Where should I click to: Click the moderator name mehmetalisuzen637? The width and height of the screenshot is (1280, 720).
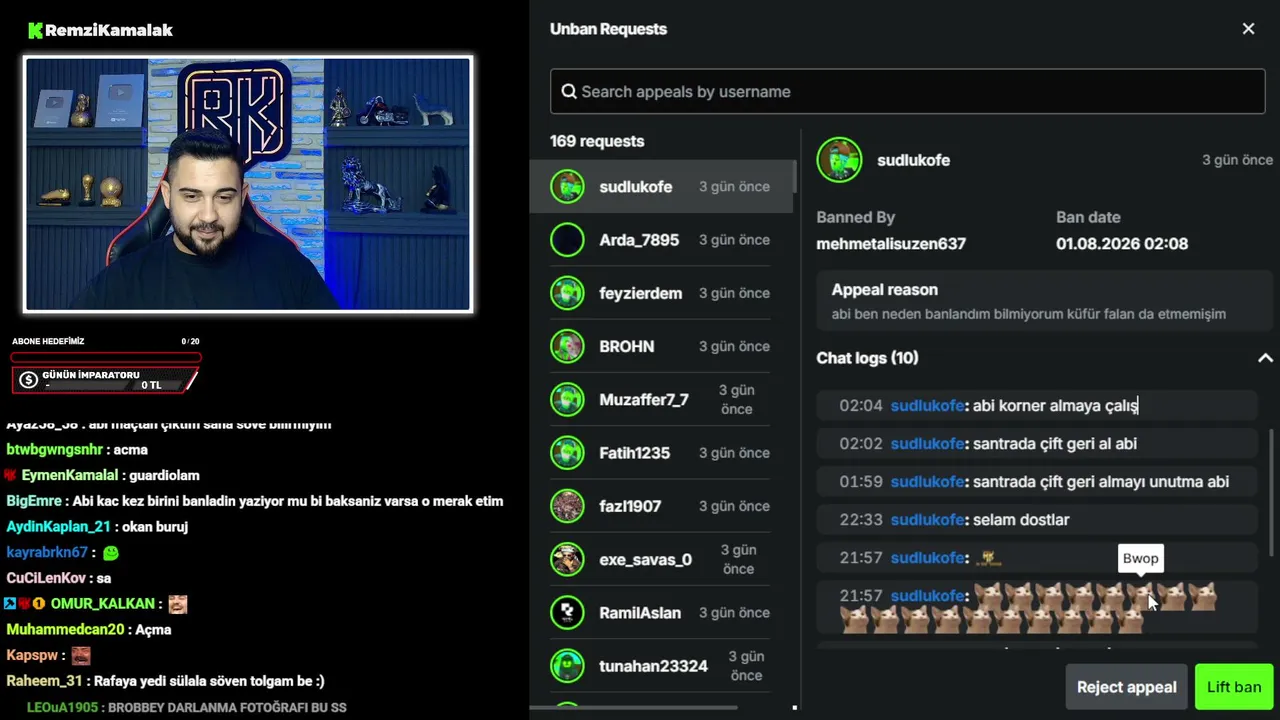pos(891,244)
